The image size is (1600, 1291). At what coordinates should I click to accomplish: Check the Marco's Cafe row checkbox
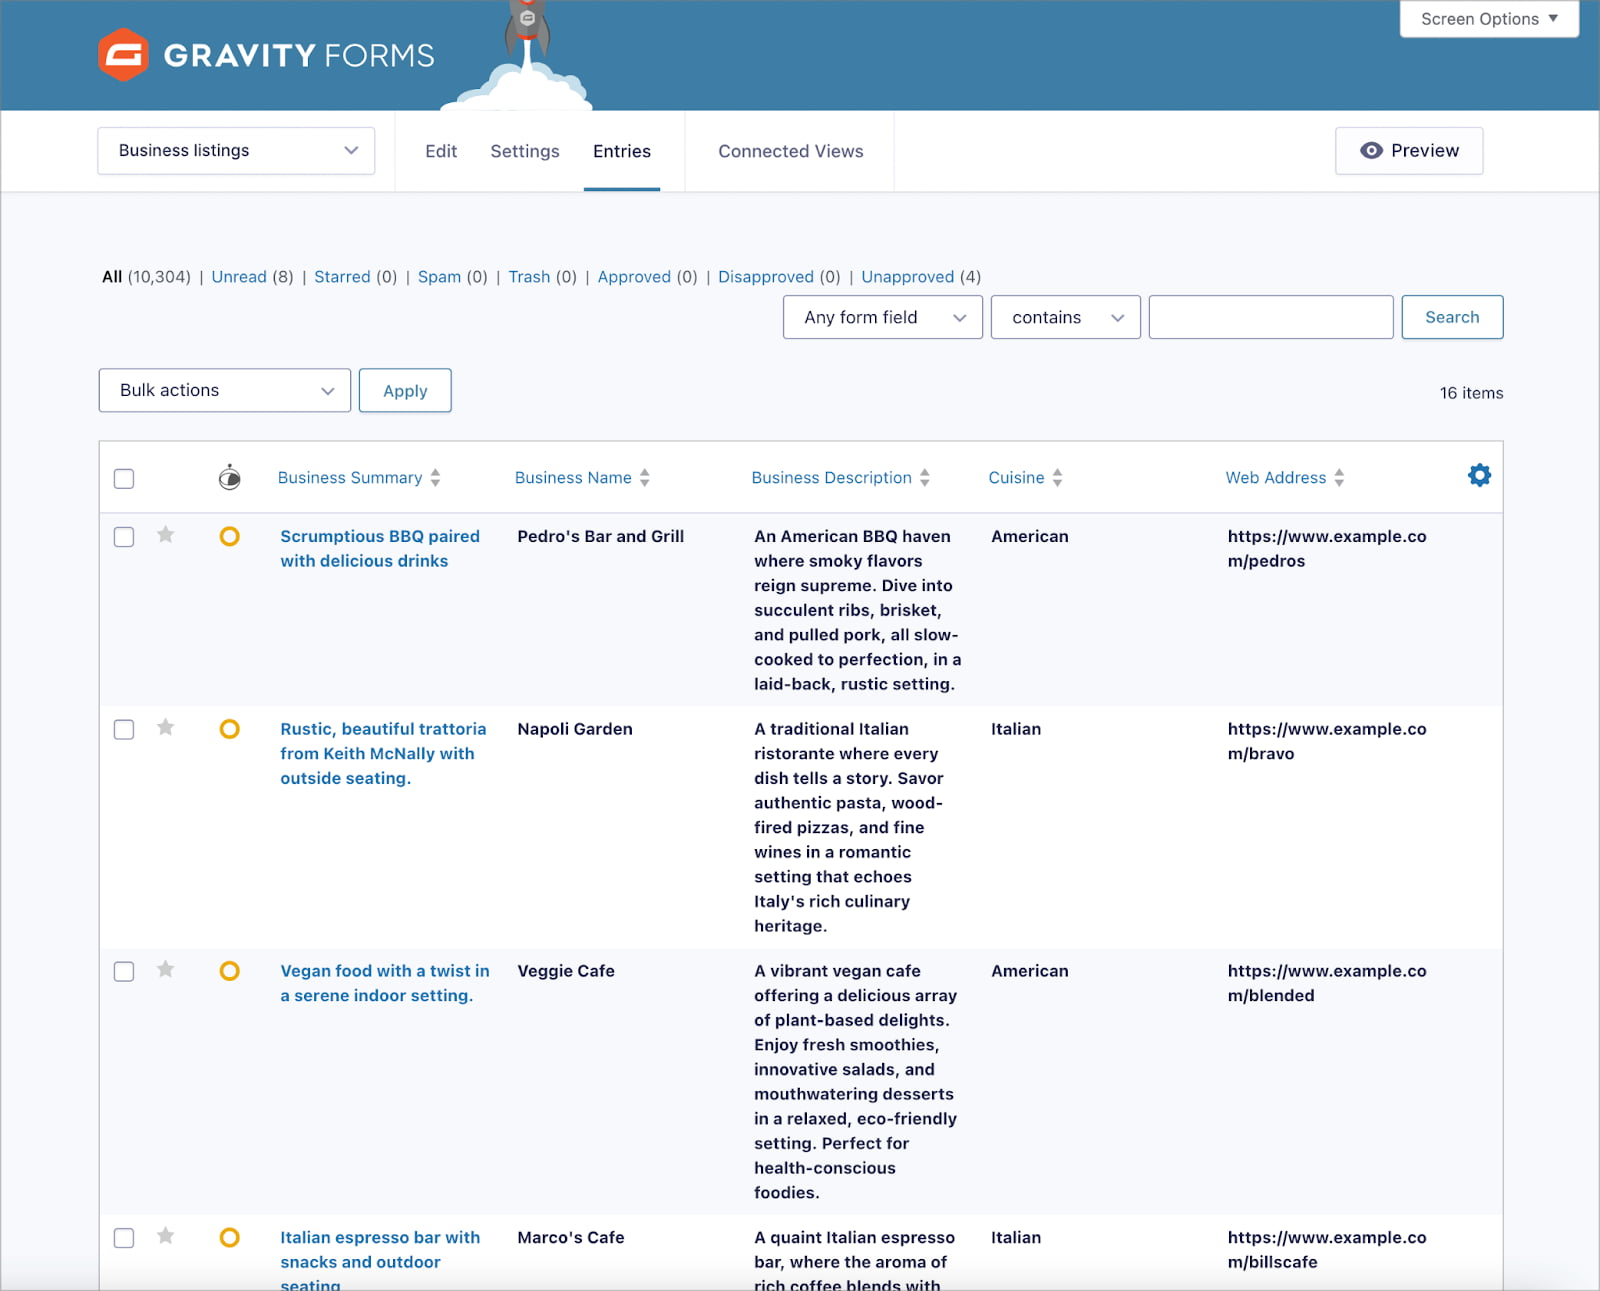coord(124,1238)
